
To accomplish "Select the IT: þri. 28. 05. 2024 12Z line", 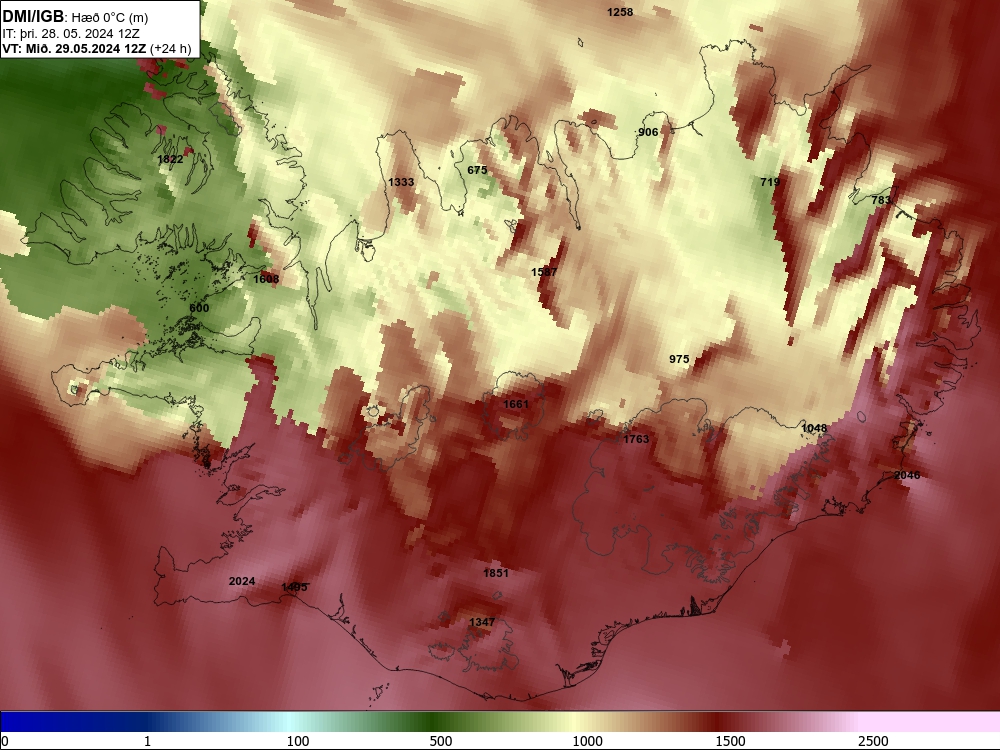I will click(71, 34).
